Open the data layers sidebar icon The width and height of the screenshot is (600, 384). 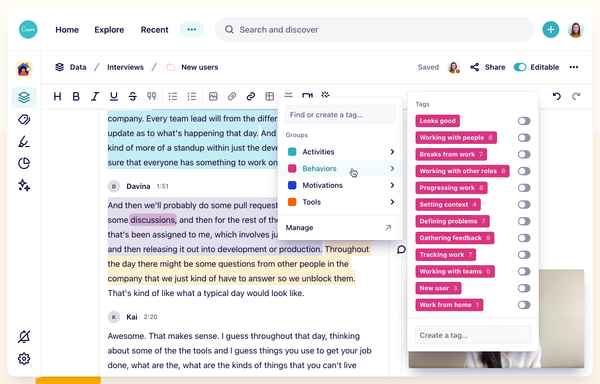coord(24,97)
